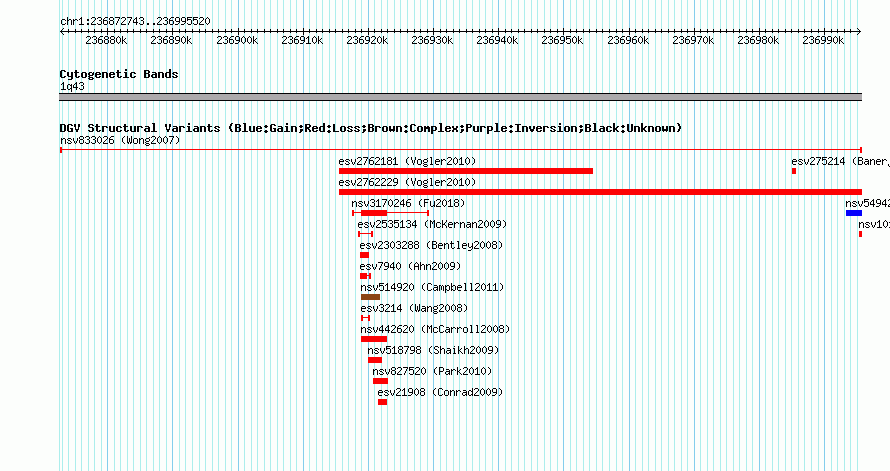Click the blue gain variant bar
Screen dimensions: 890x471
click(x=854, y=213)
